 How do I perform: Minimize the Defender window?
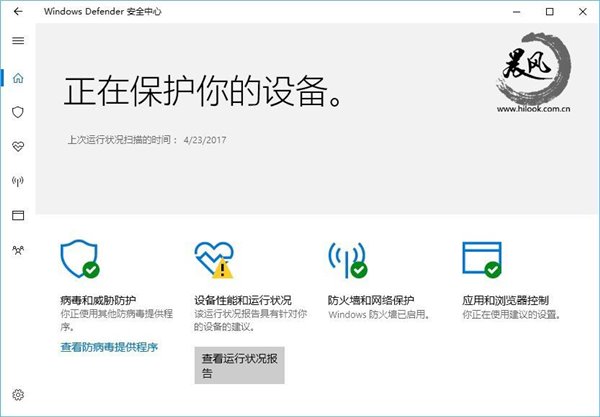click(517, 12)
